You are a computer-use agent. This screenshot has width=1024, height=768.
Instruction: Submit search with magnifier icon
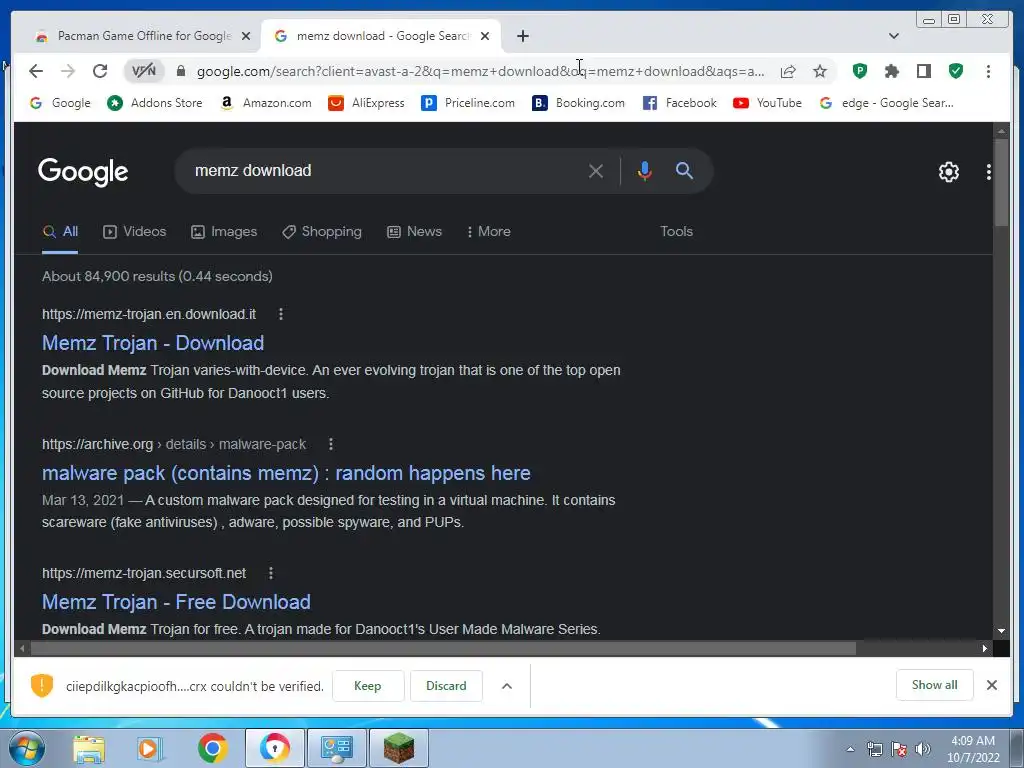[684, 170]
